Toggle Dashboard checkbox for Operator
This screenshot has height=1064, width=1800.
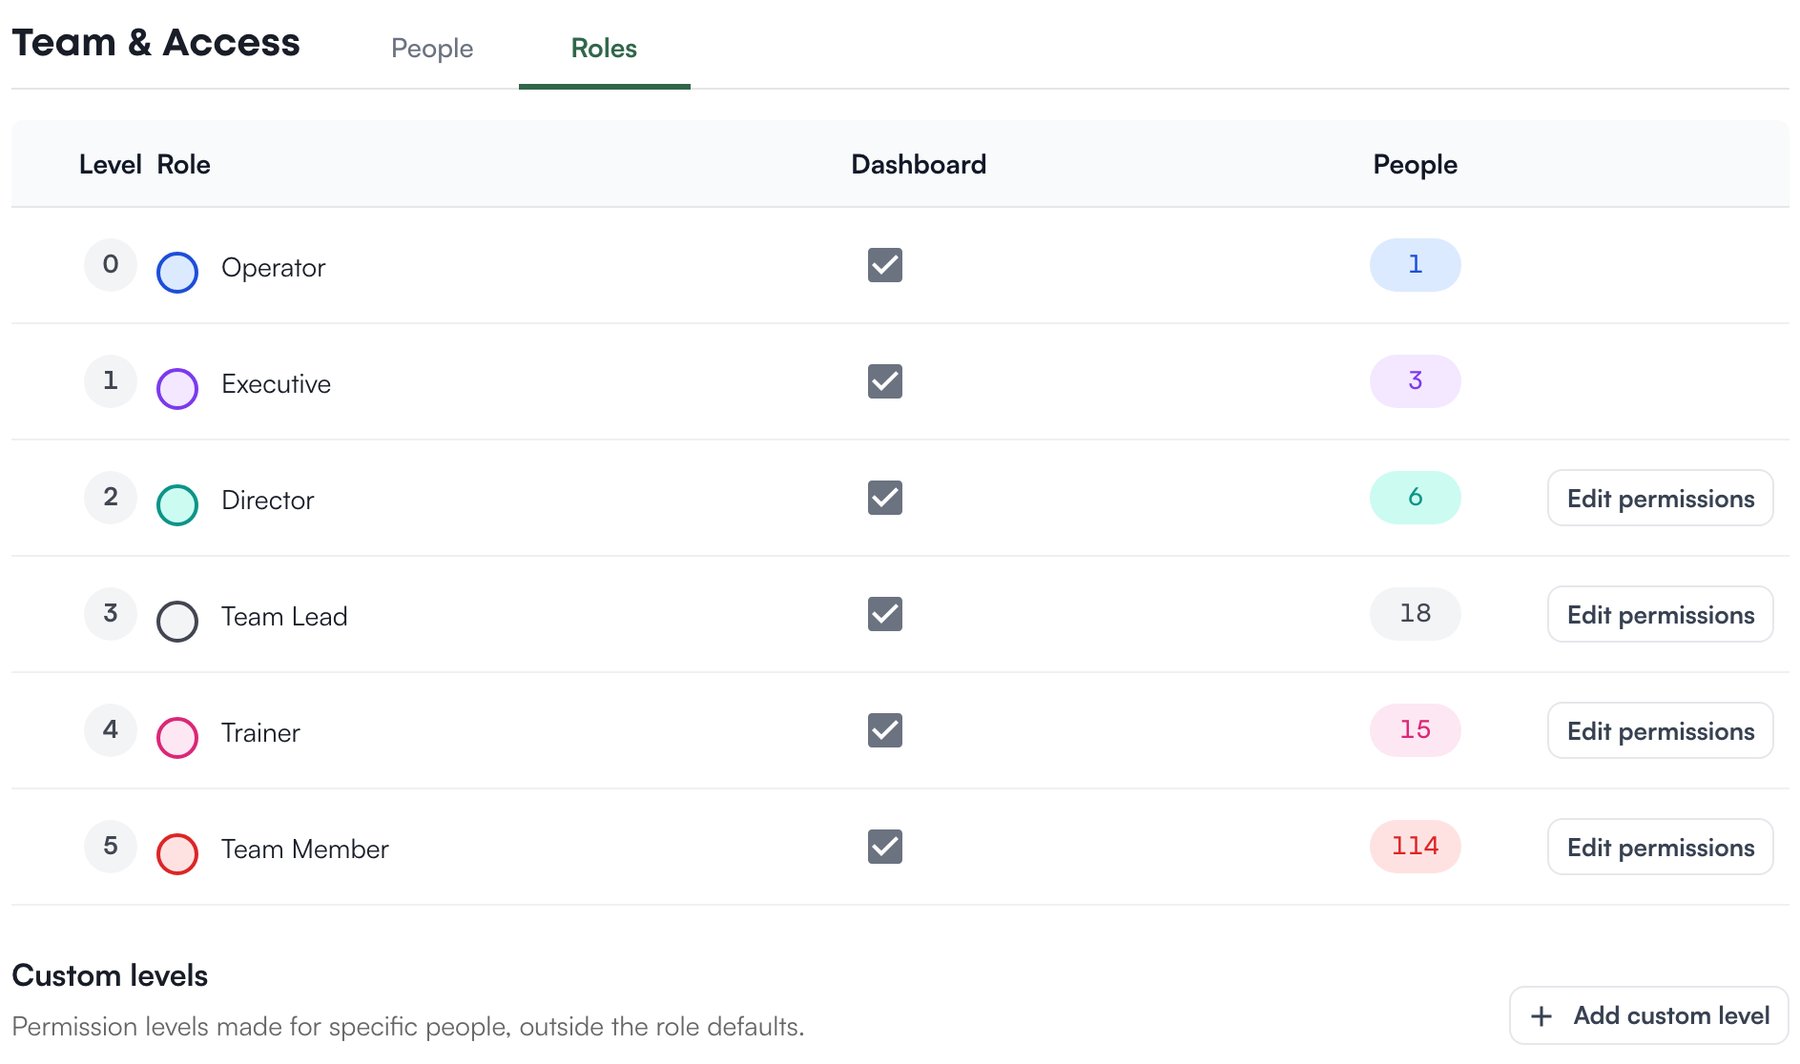[885, 265]
